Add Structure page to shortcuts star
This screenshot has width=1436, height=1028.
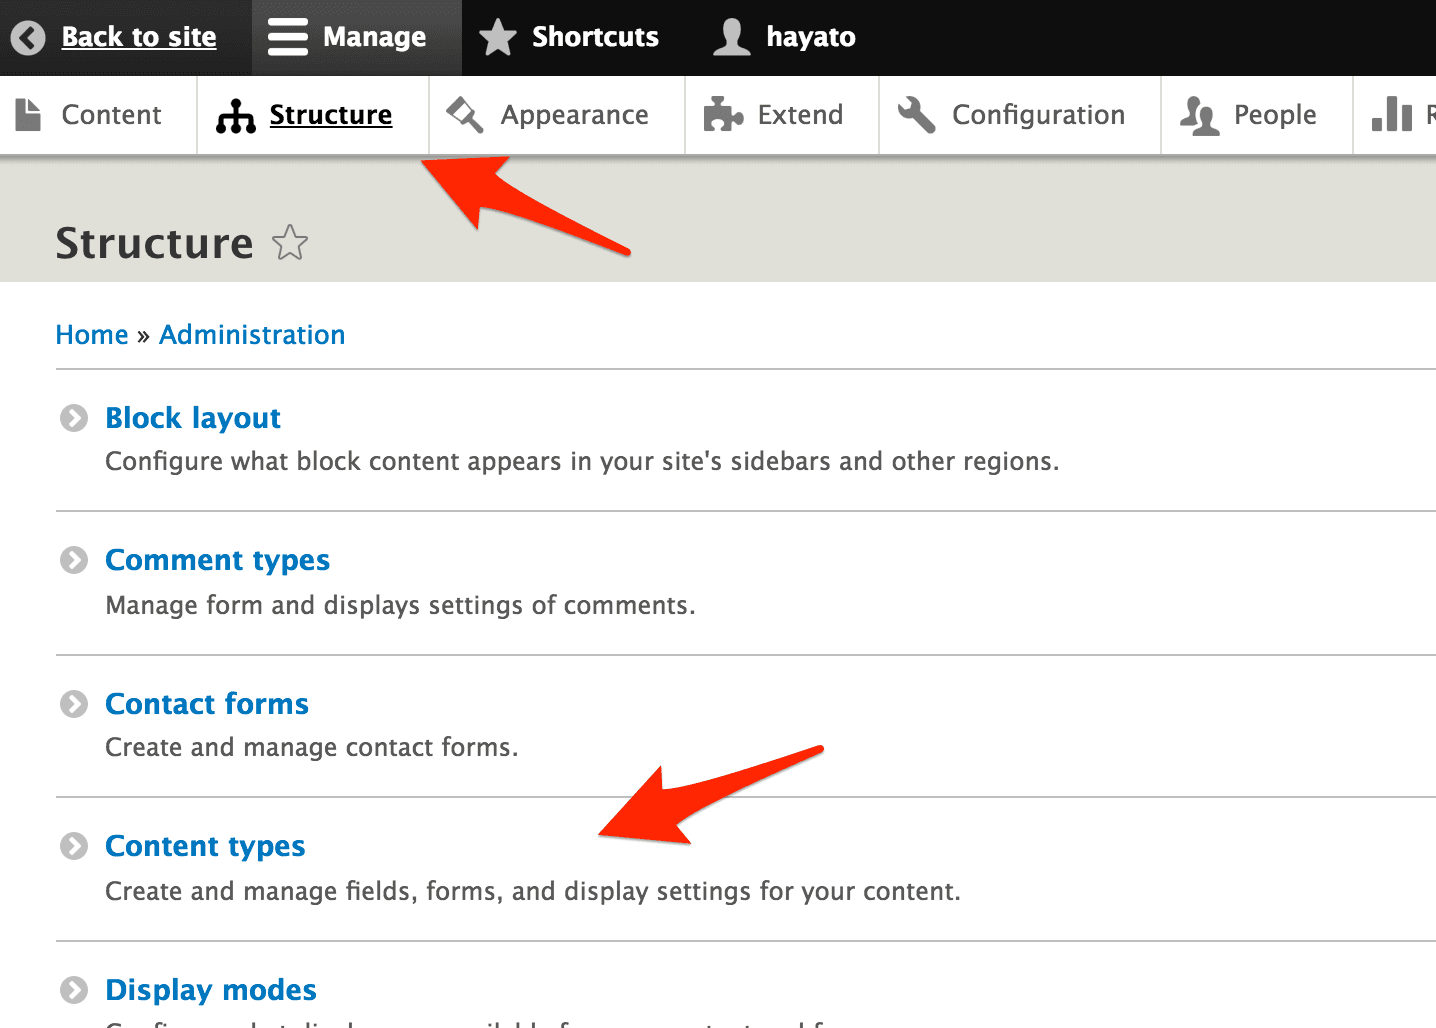[290, 243]
